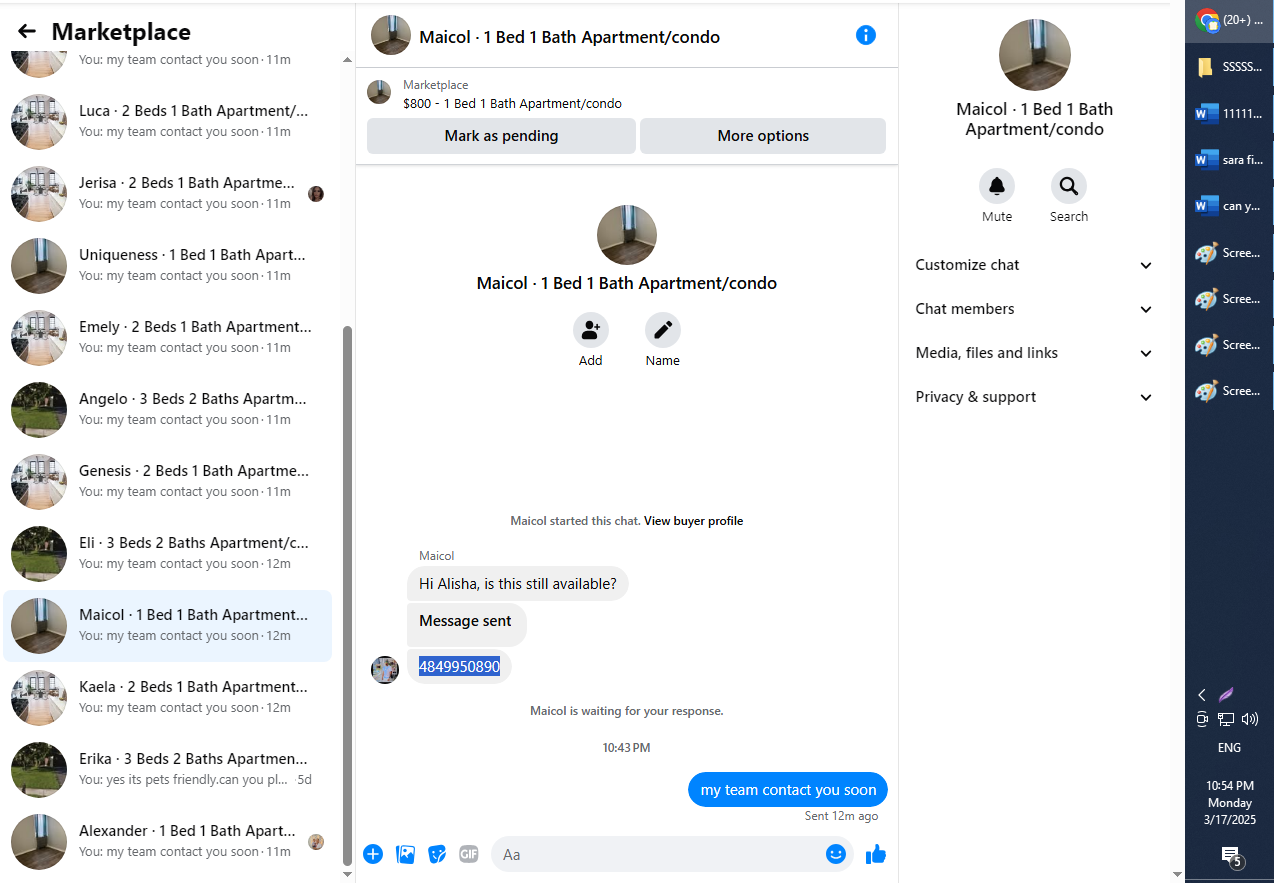Open the $800 1 Bed 1 Bath listing link

point(512,104)
